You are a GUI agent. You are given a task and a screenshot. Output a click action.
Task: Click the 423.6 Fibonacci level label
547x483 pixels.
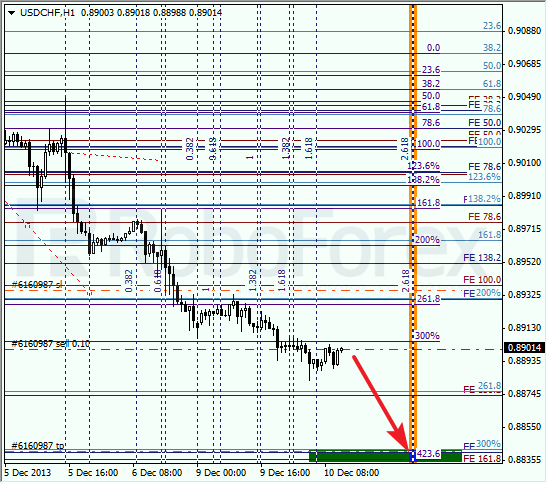428,453
